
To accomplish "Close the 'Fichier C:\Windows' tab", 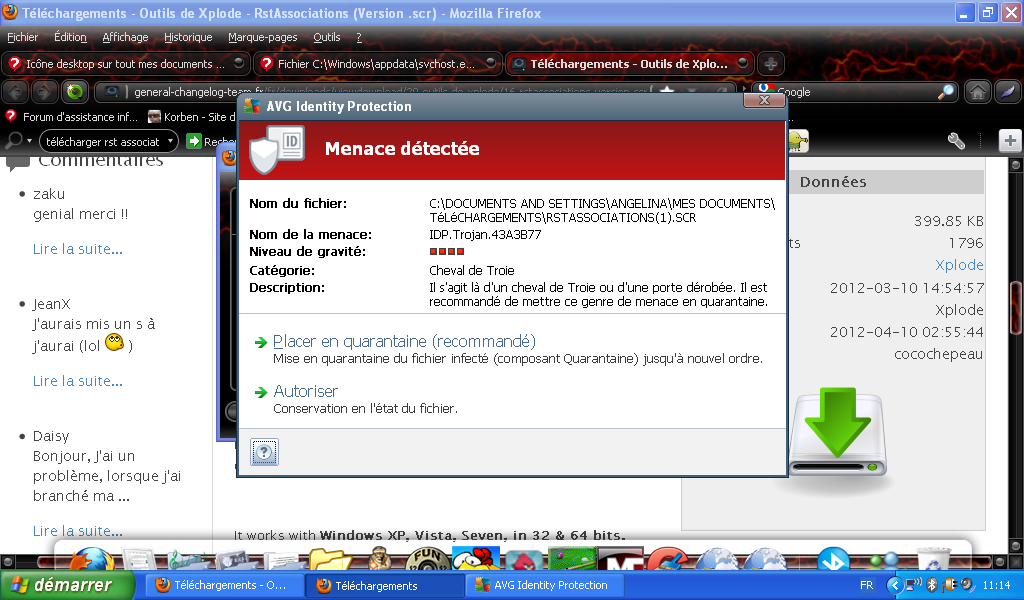I will (491, 63).
